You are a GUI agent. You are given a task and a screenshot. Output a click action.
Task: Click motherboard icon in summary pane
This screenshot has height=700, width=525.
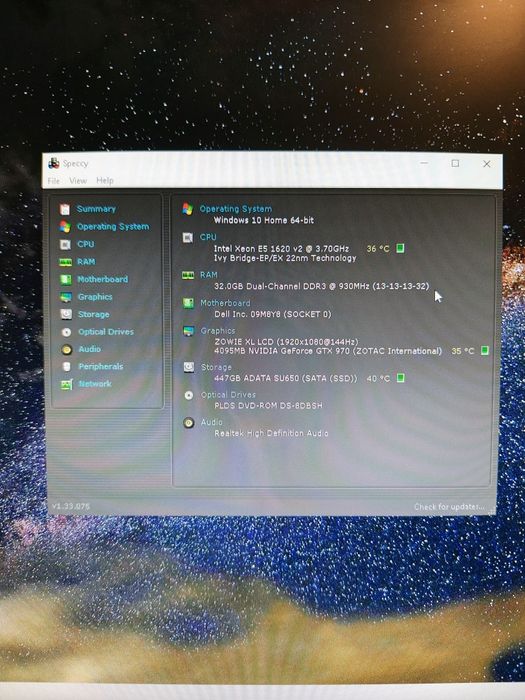click(188, 304)
